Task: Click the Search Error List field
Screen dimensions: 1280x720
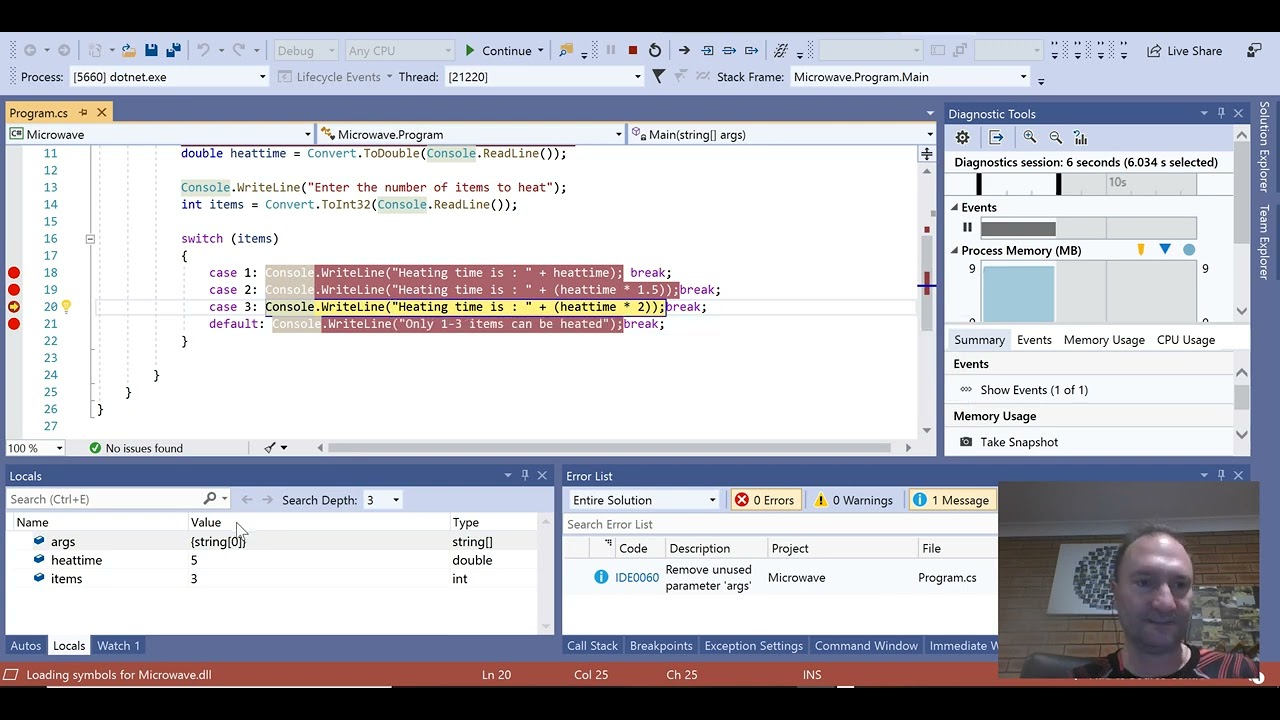Action: (780, 524)
